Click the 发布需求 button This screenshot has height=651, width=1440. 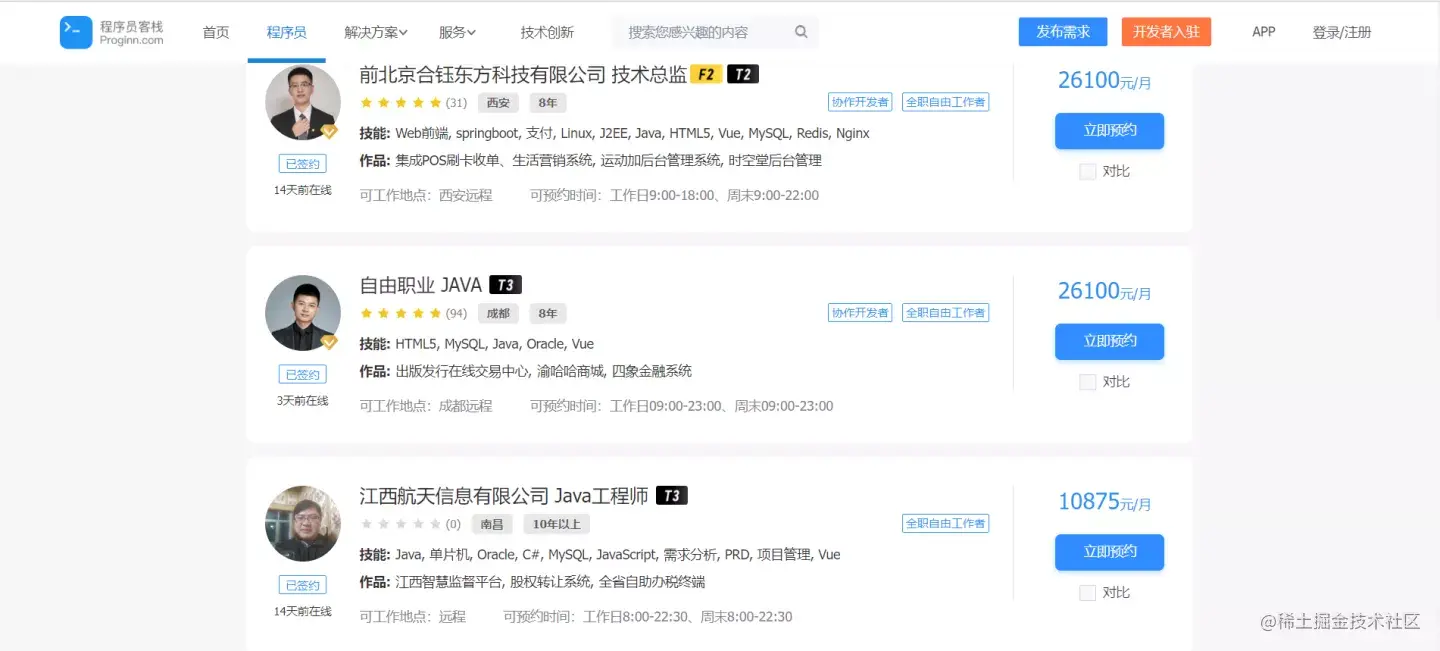1063,32
